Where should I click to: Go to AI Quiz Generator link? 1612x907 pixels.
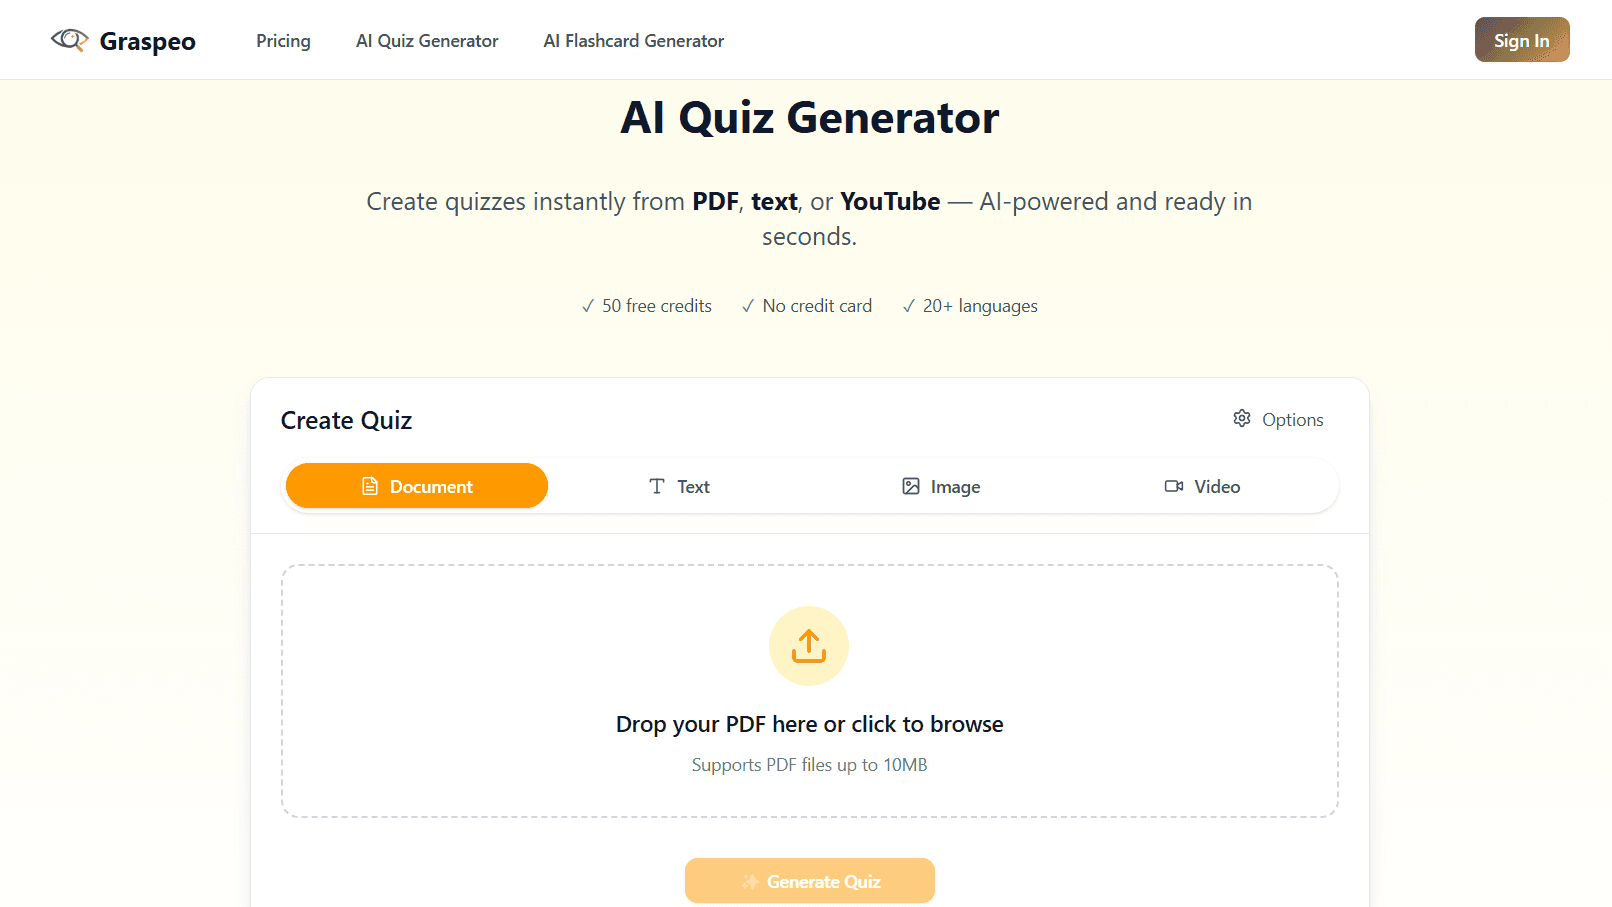[x=427, y=41]
